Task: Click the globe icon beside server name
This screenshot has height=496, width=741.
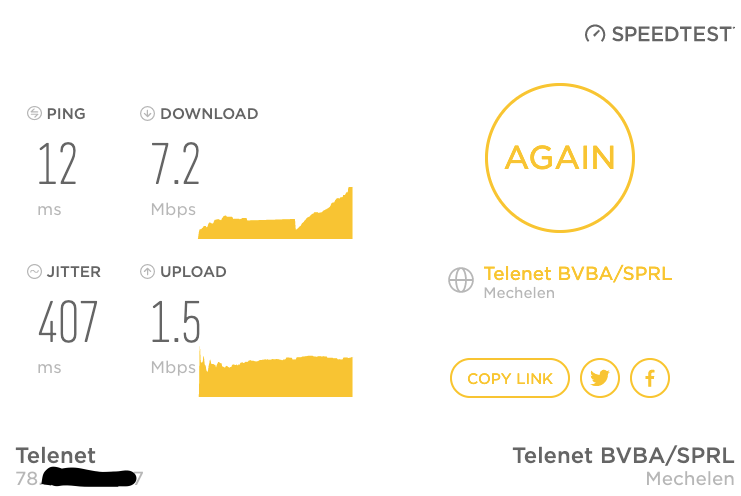Action: pos(461,280)
